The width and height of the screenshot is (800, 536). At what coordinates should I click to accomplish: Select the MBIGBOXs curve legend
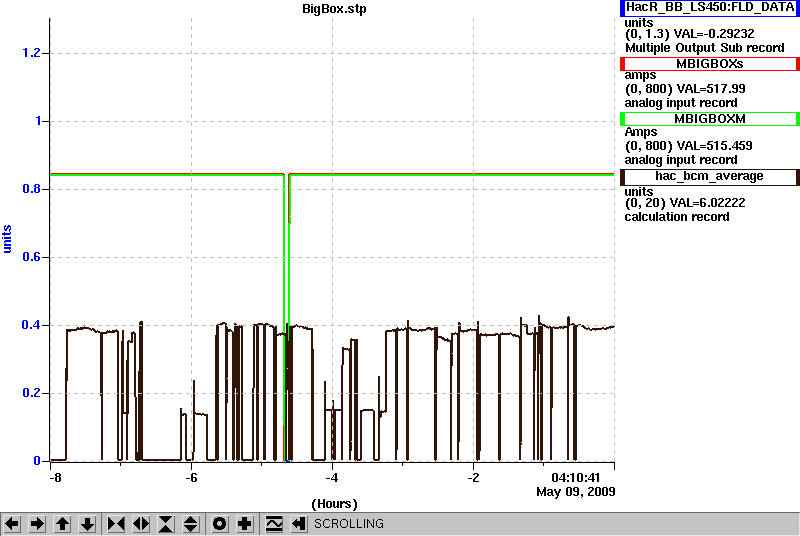pyautogui.click(x=710, y=64)
